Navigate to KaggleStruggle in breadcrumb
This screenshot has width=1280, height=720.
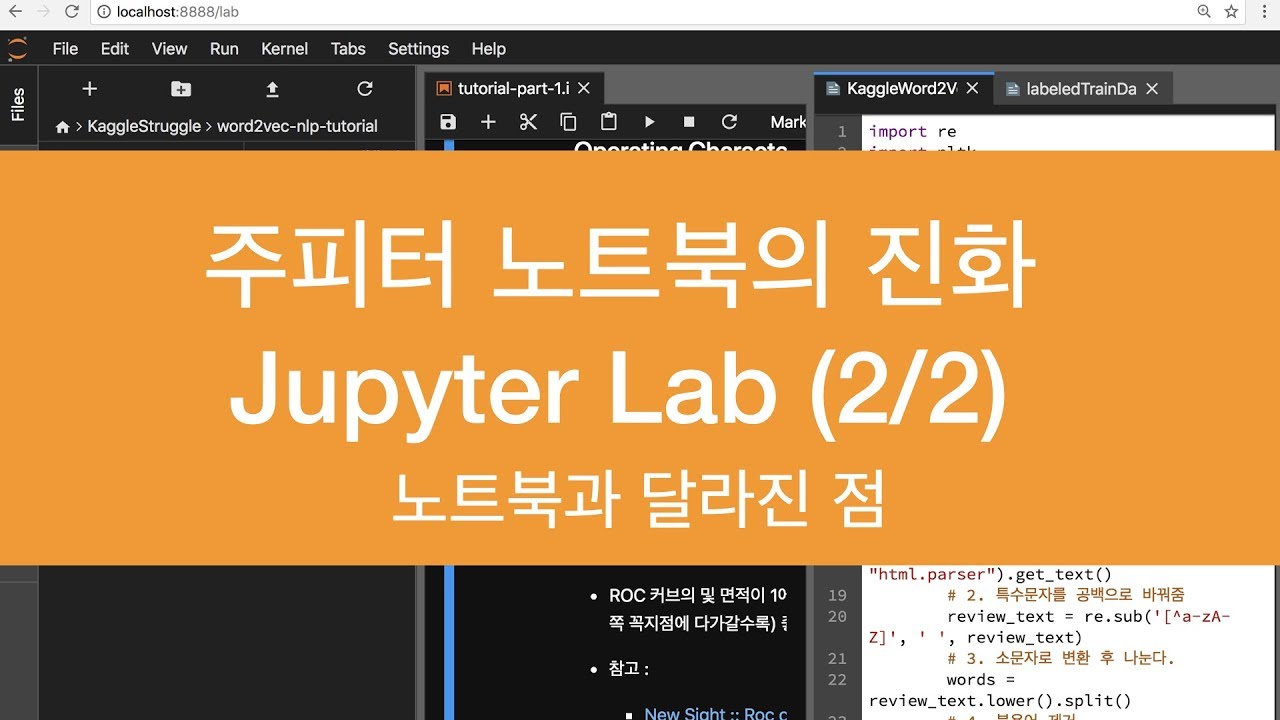144,126
